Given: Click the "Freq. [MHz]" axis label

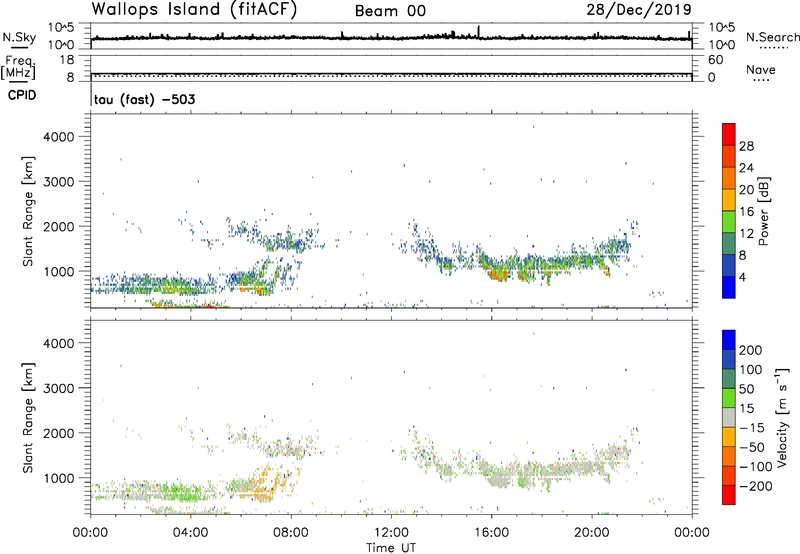Looking at the screenshot, I should [18, 67].
